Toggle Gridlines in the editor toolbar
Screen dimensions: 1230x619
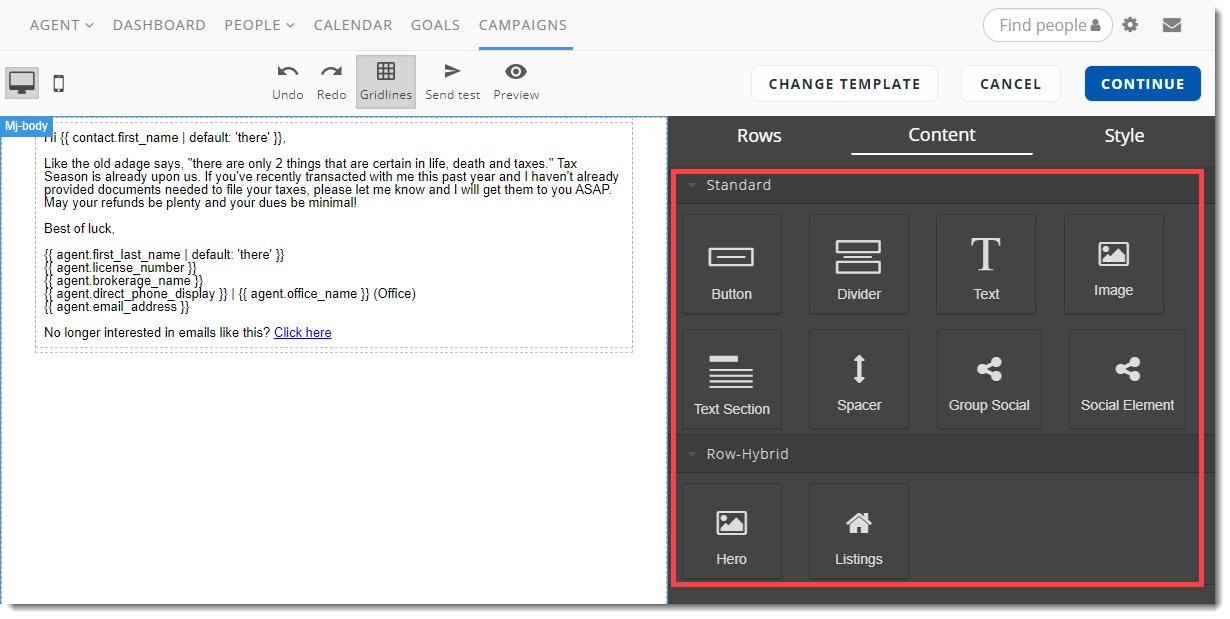[386, 81]
